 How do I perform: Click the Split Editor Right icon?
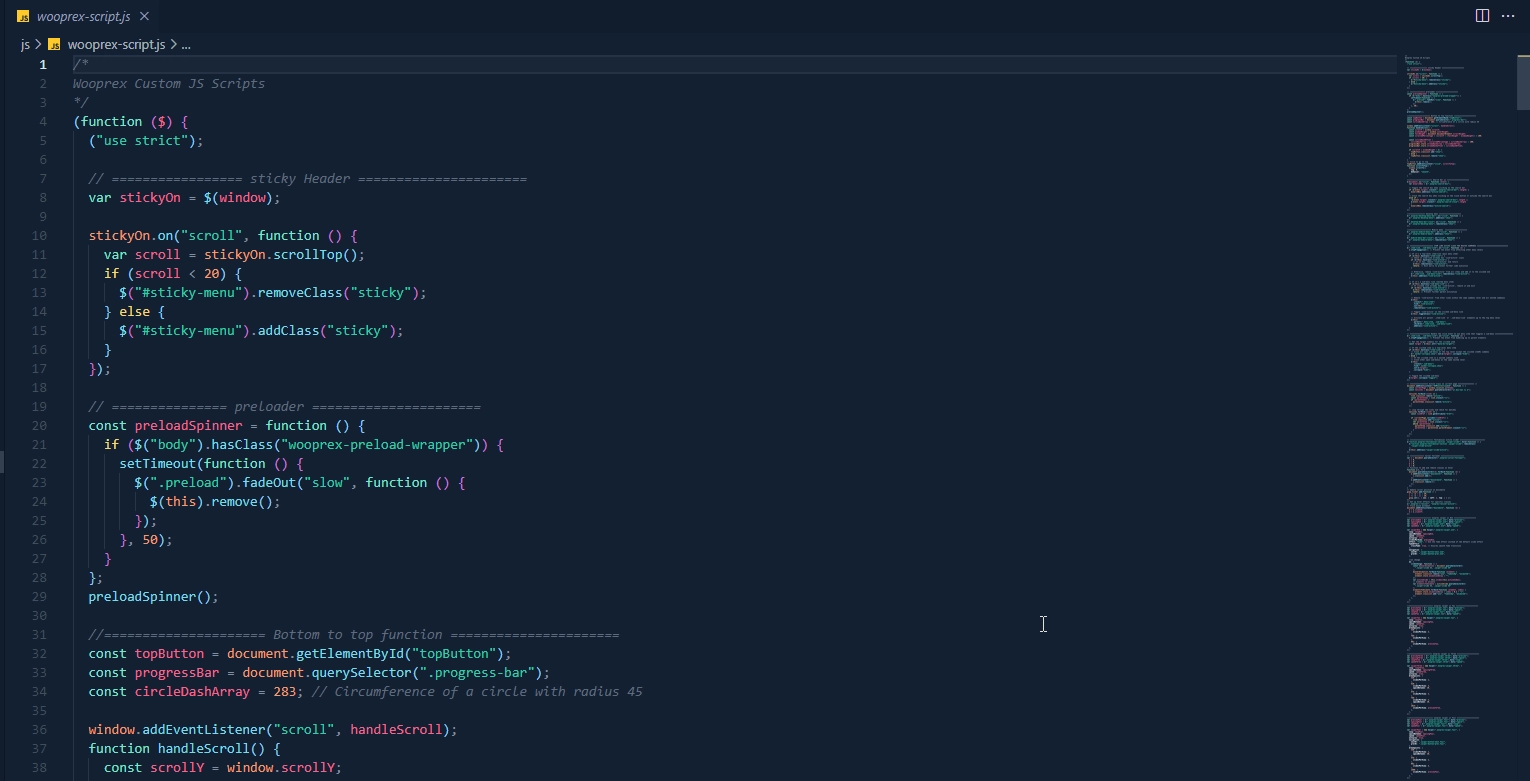click(1482, 16)
